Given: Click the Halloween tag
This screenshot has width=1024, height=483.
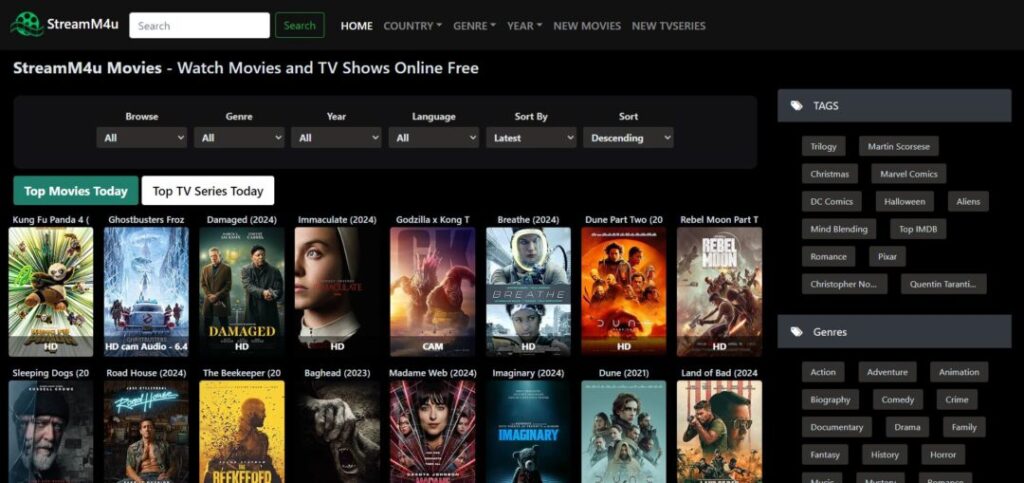Looking at the screenshot, I should click(904, 201).
